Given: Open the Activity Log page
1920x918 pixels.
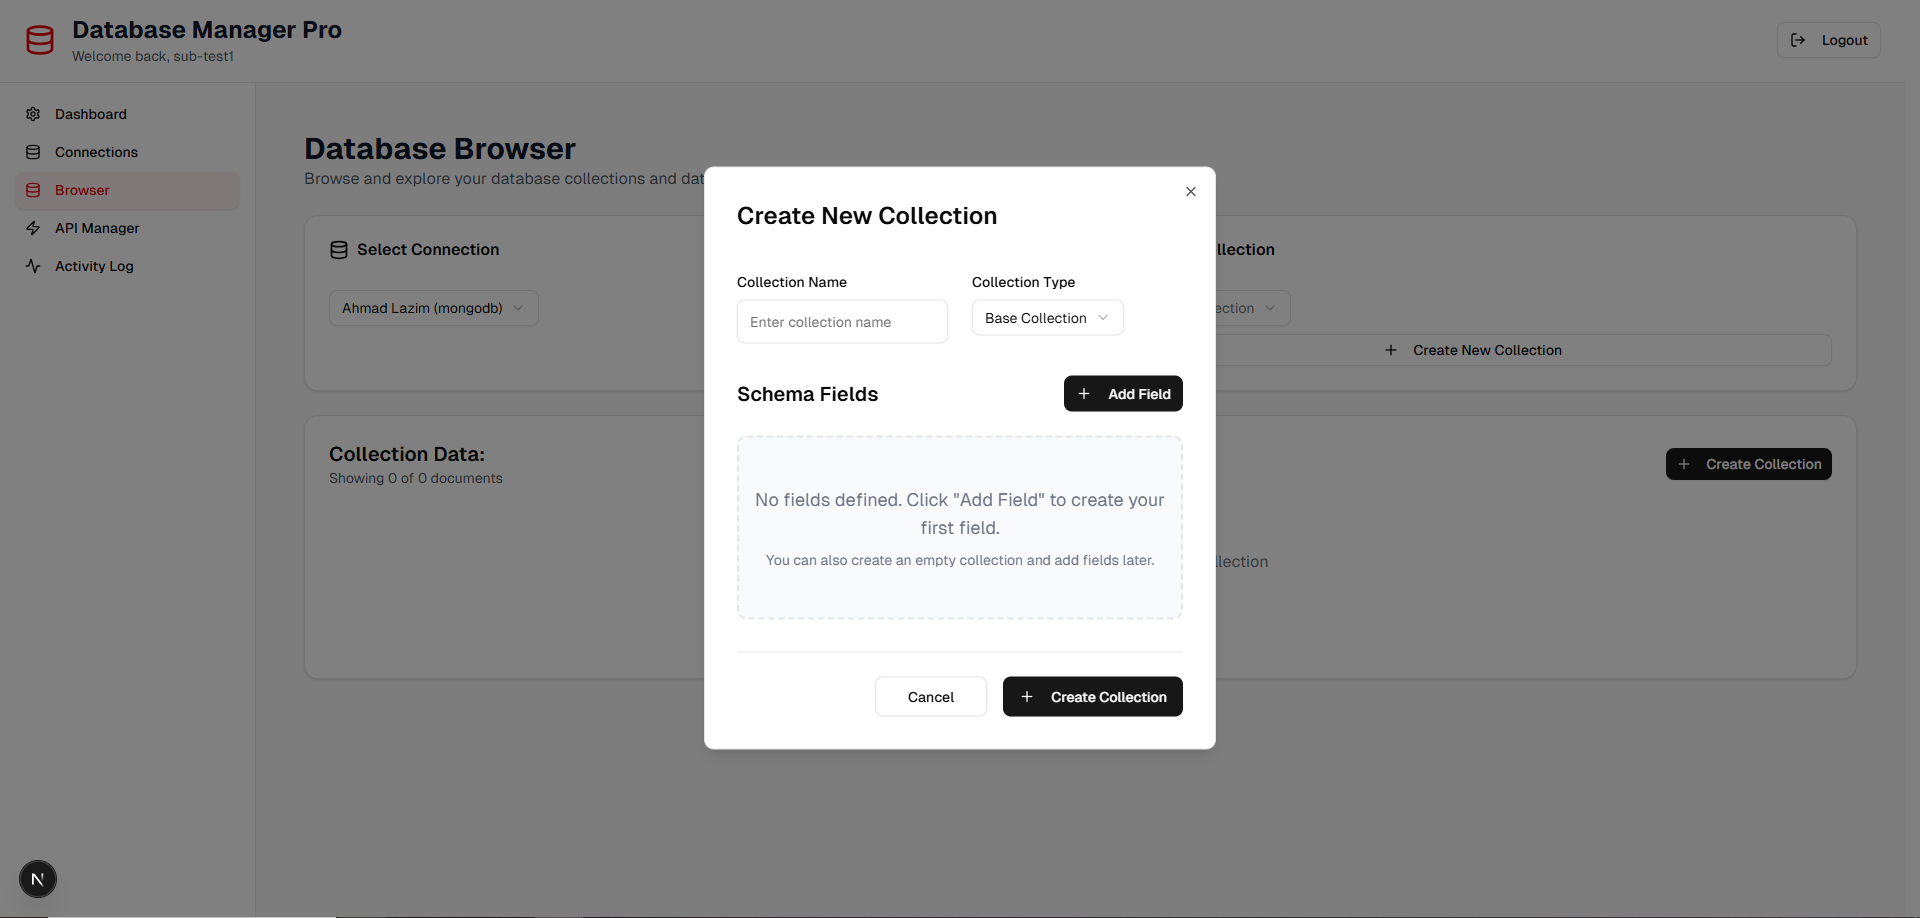Looking at the screenshot, I should click(x=128, y=266).
